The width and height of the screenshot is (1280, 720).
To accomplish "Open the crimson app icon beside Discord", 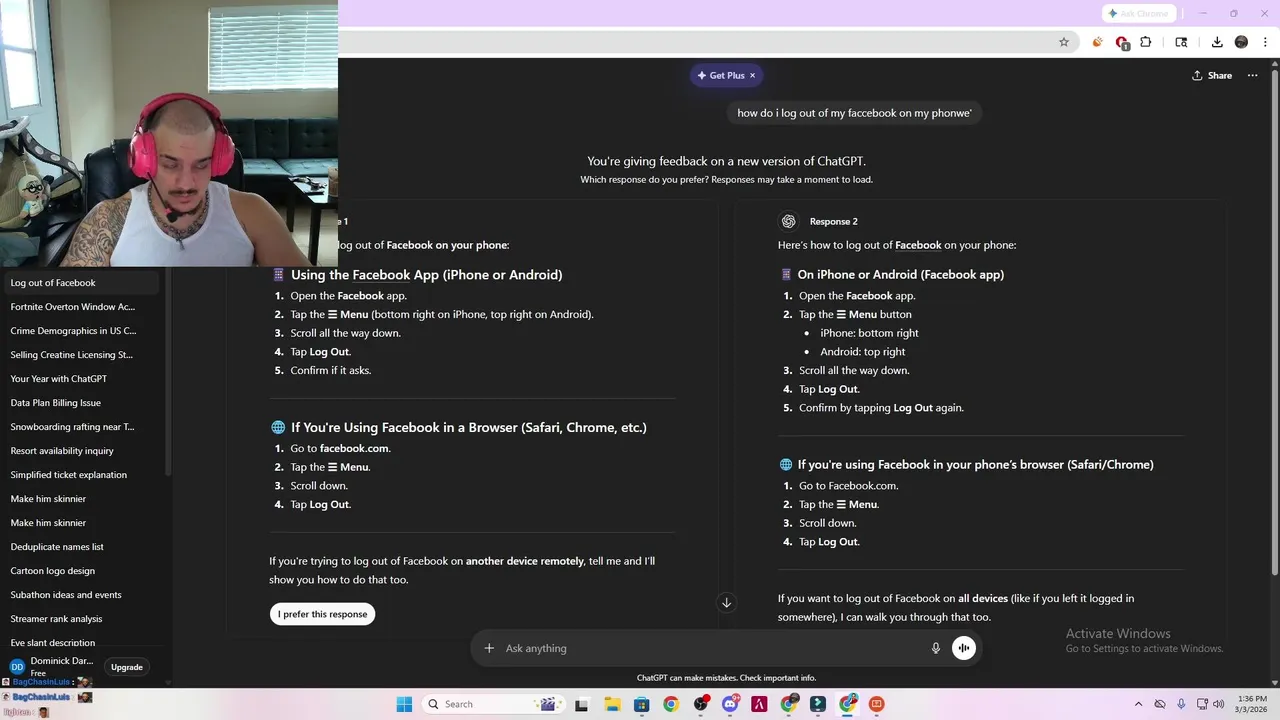I will pos(759,704).
